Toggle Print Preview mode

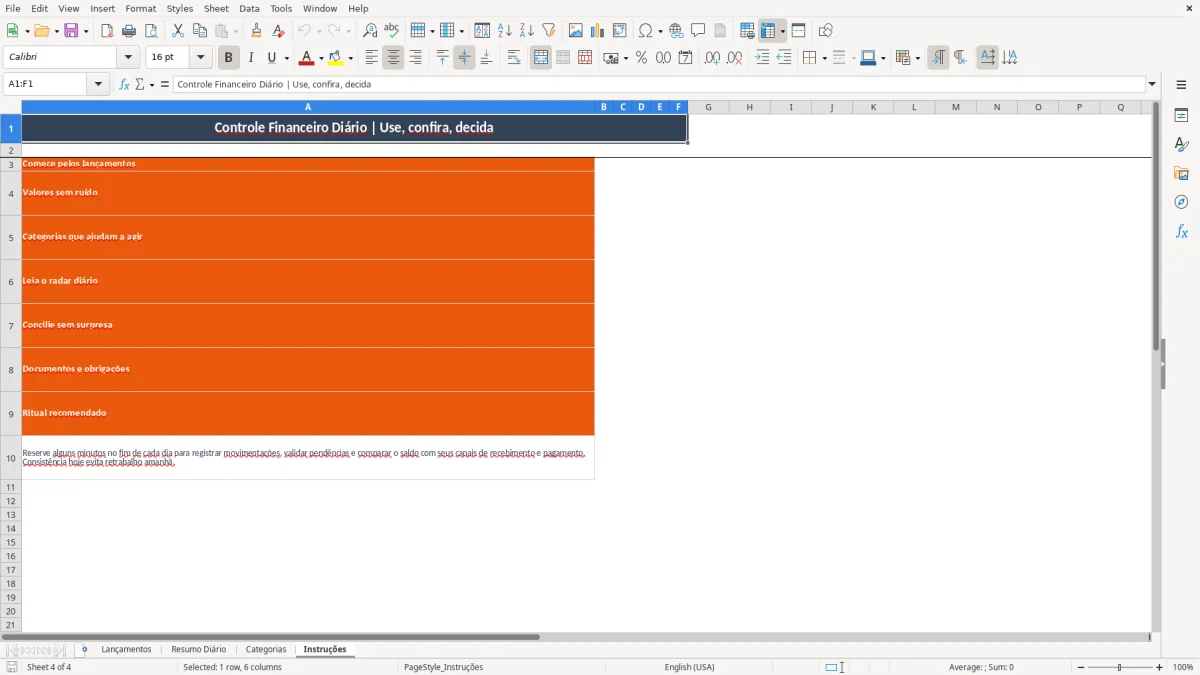(x=151, y=31)
